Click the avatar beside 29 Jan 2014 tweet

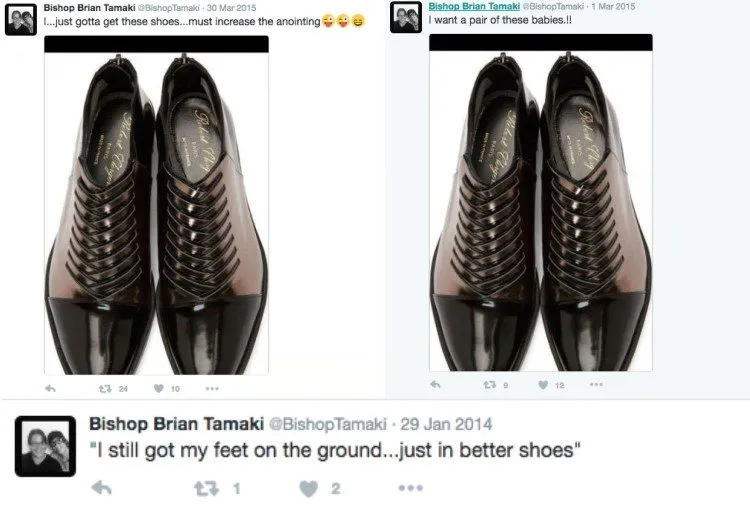point(45,446)
